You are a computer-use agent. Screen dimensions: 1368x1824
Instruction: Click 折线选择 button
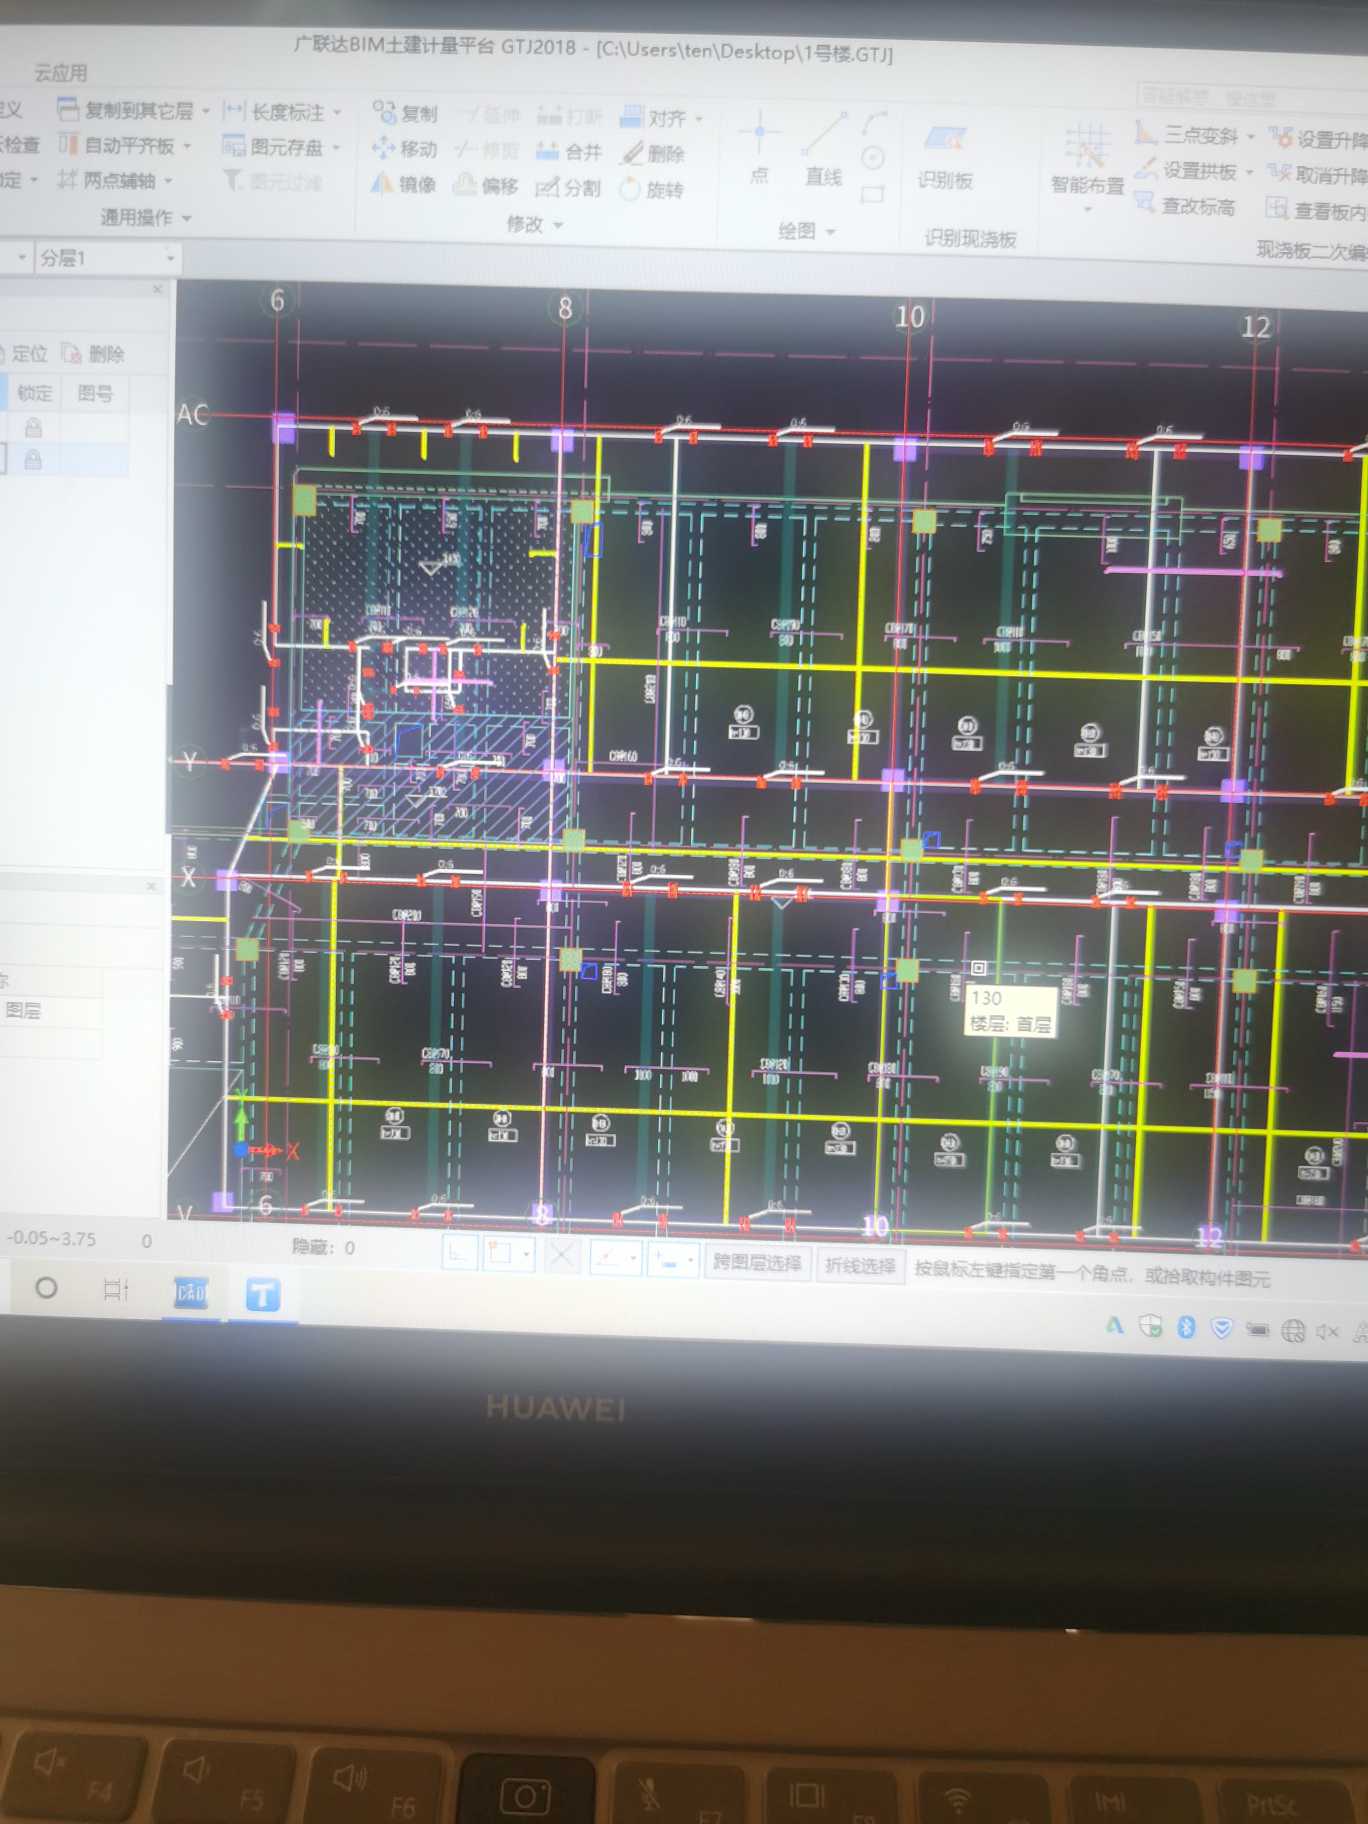pos(860,1266)
